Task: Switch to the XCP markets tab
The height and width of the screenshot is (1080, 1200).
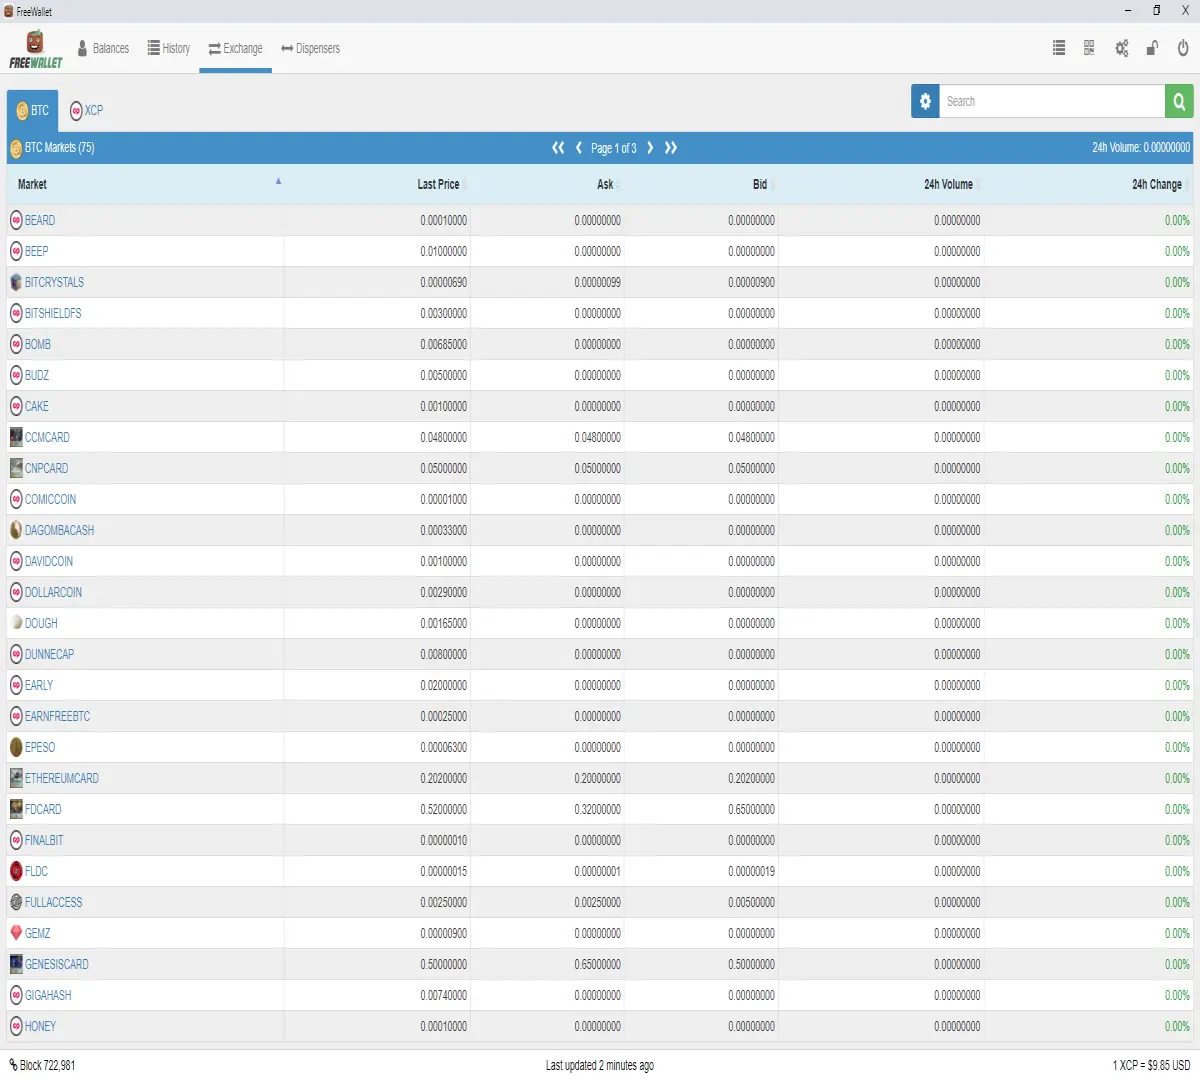Action: click(x=86, y=110)
